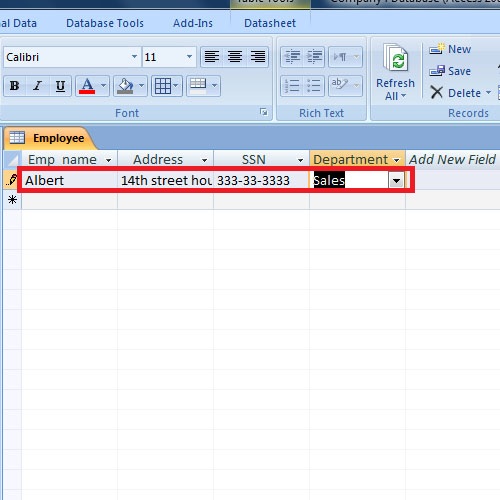
Task: Select the Employee table tab
Action: point(50,138)
